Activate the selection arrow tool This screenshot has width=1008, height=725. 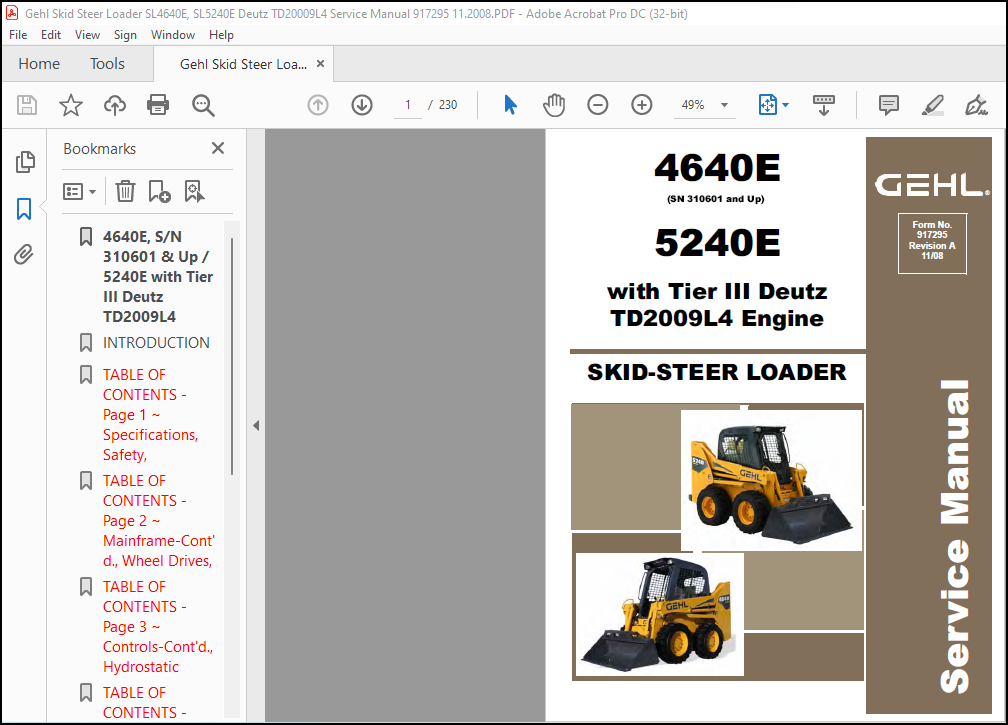510,105
